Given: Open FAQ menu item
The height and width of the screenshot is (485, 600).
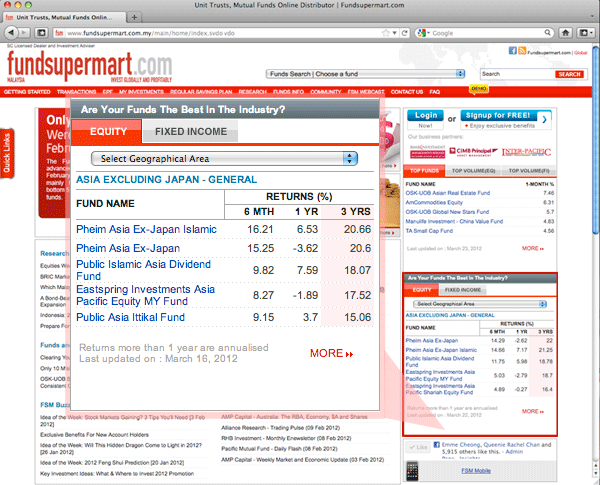Looking at the screenshot, I should [435, 92].
